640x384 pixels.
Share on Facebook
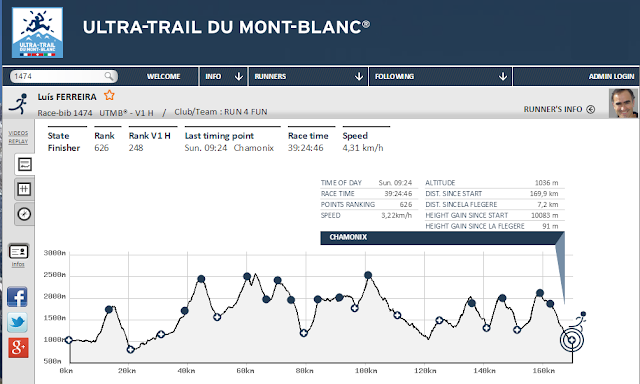(x=17, y=297)
